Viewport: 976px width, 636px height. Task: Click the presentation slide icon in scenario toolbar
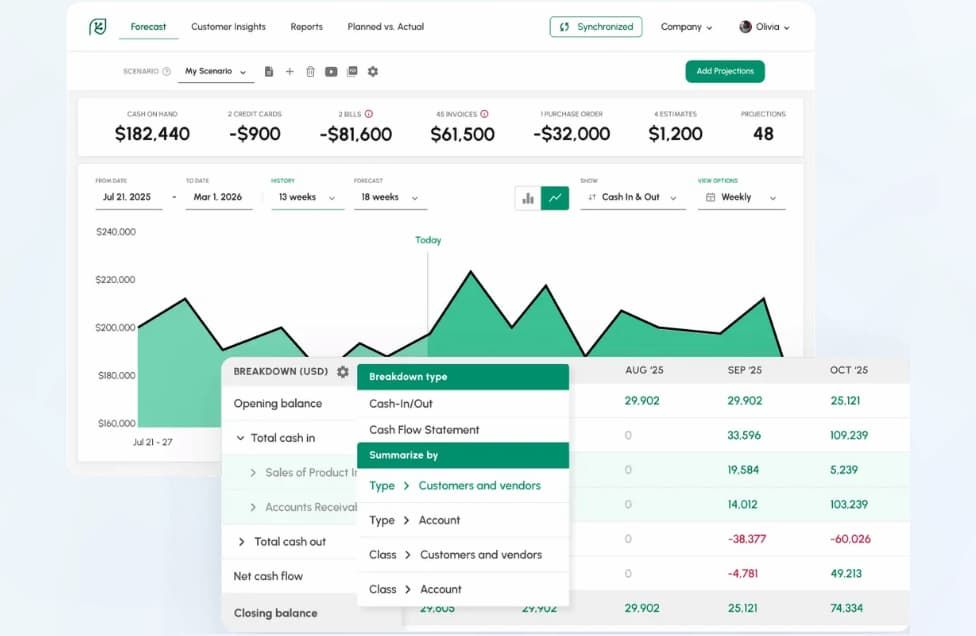coord(352,72)
